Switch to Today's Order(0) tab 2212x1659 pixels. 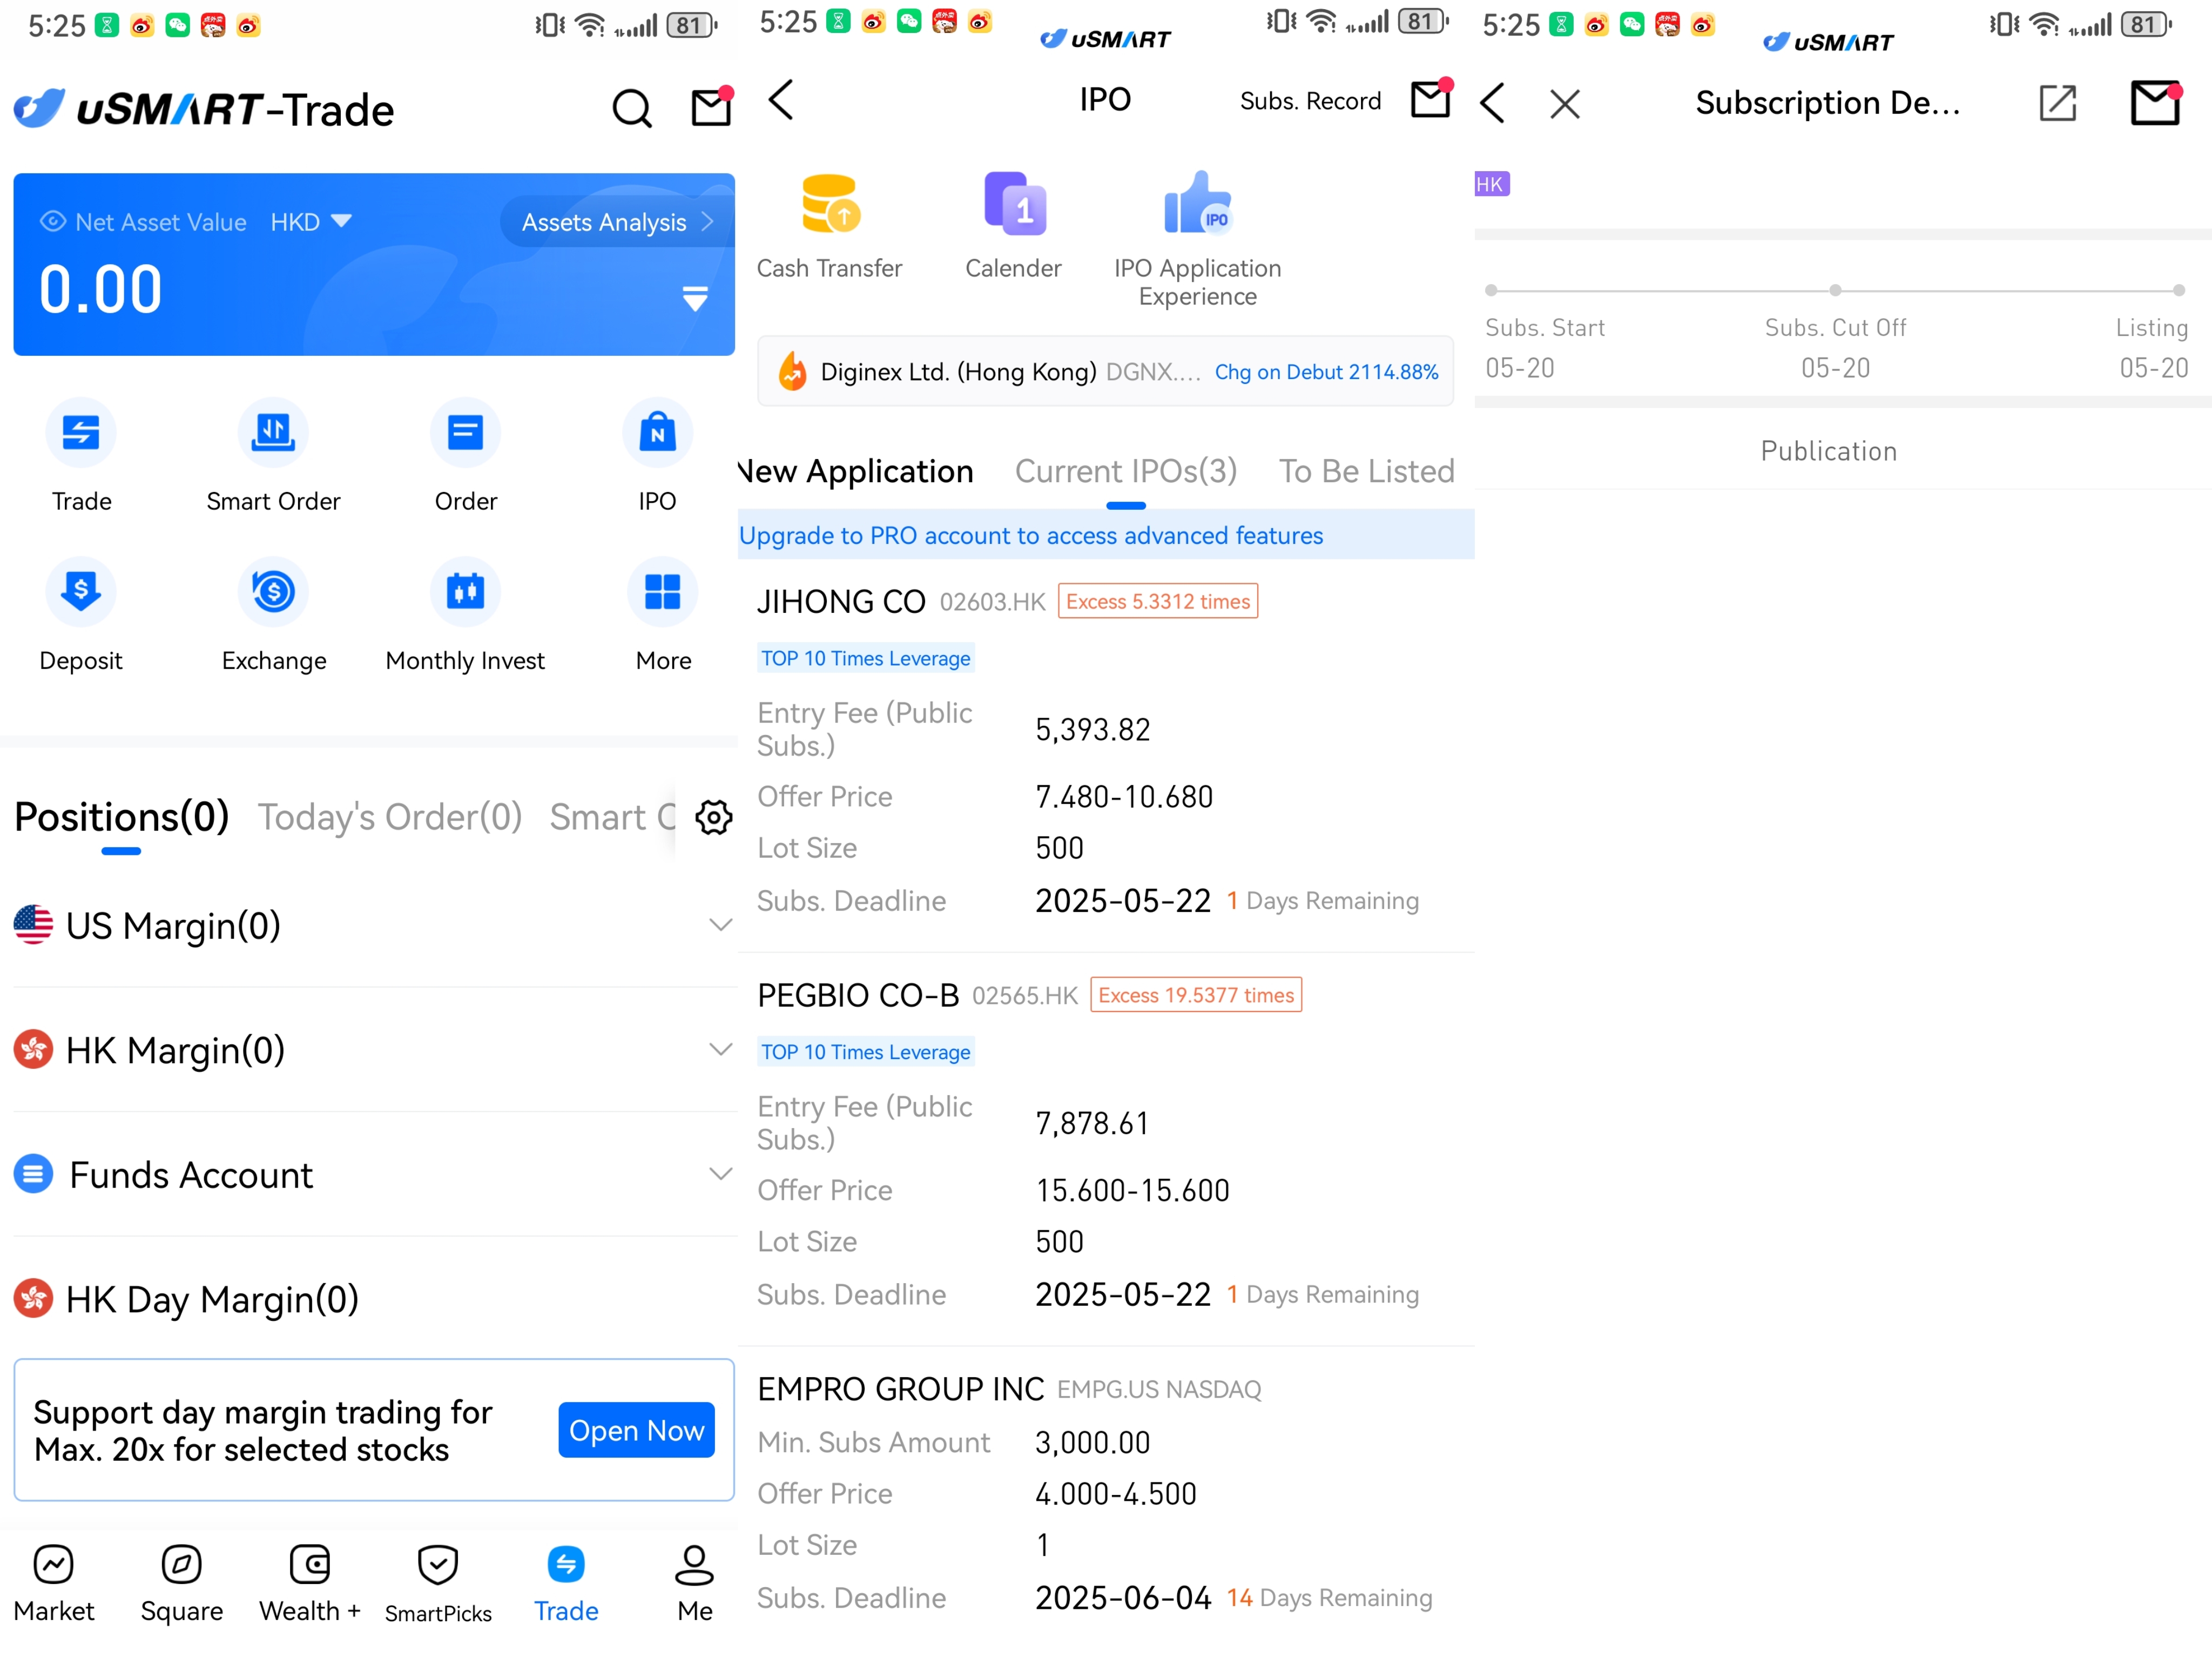tap(390, 817)
